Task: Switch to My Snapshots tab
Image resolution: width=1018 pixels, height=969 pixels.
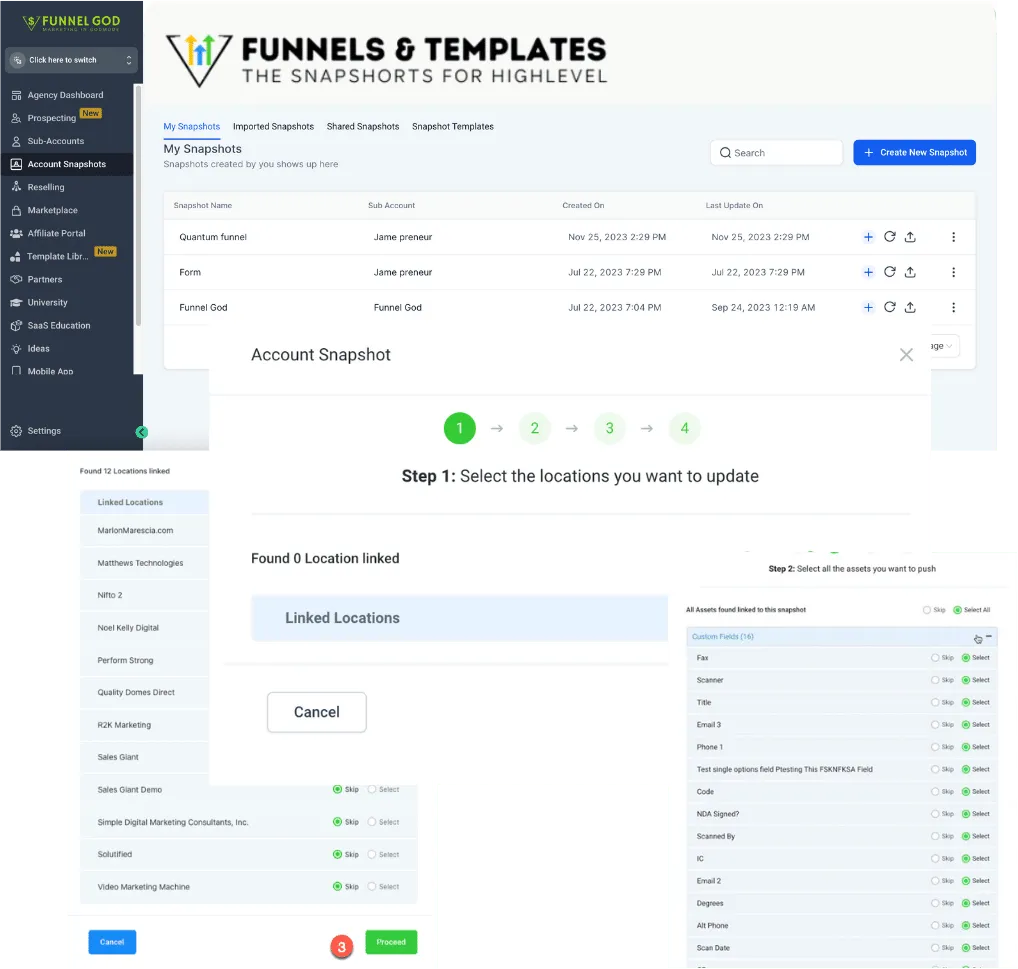Action: tap(192, 127)
